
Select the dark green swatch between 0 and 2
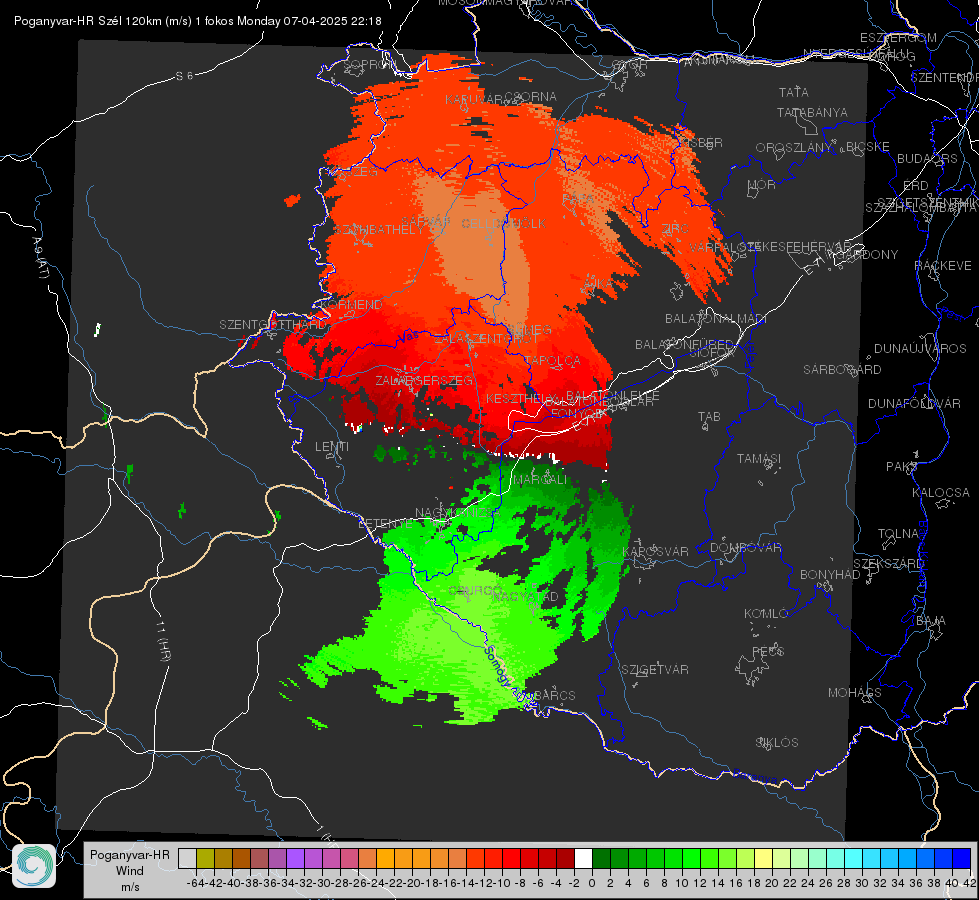click(x=601, y=859)
